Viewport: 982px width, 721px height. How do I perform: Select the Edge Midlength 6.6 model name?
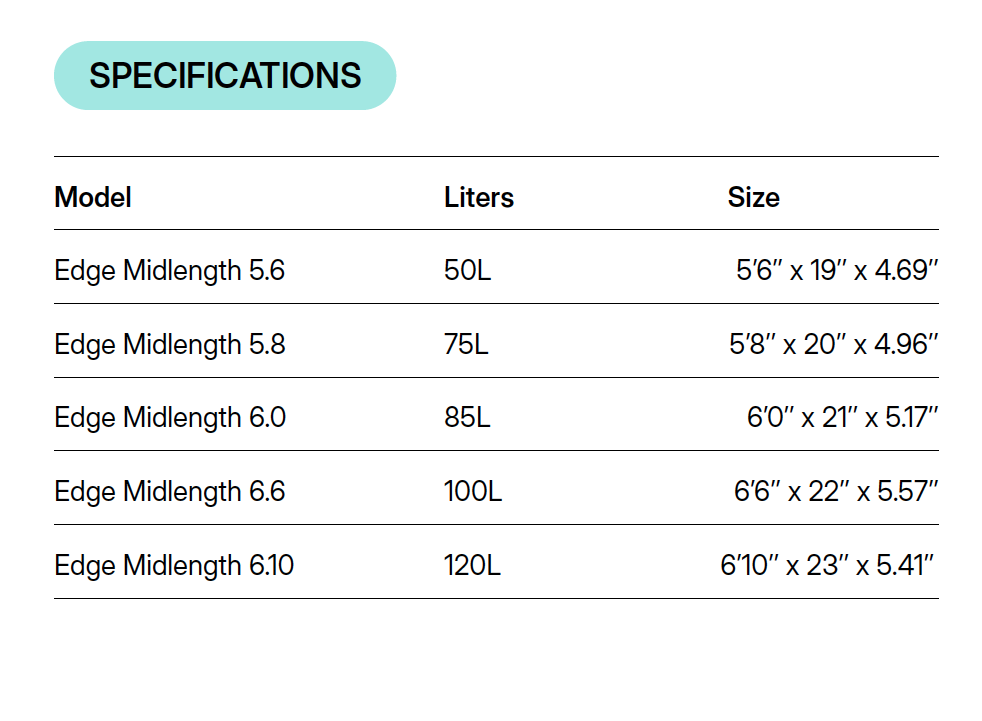tap(170, 491)
